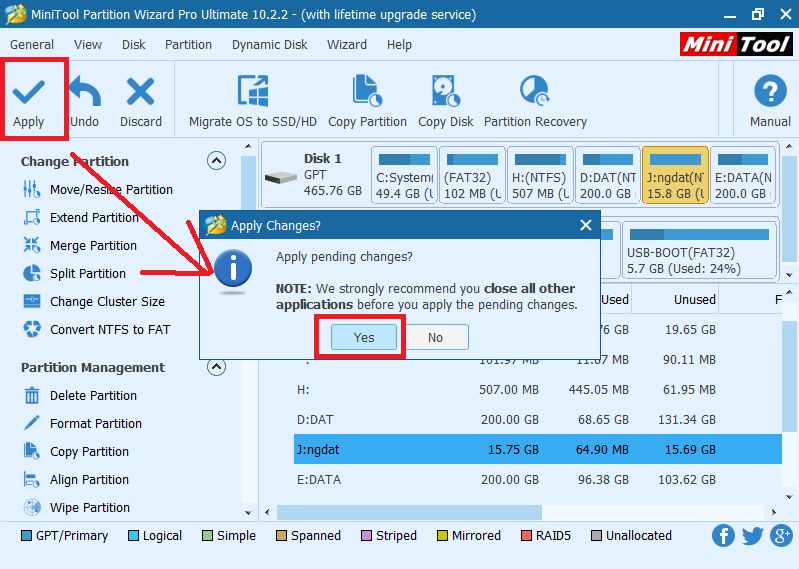The image size is (799, 569).
Task: Select the C:System partition block
Action: pyautogui.click(x=404, y=175)
